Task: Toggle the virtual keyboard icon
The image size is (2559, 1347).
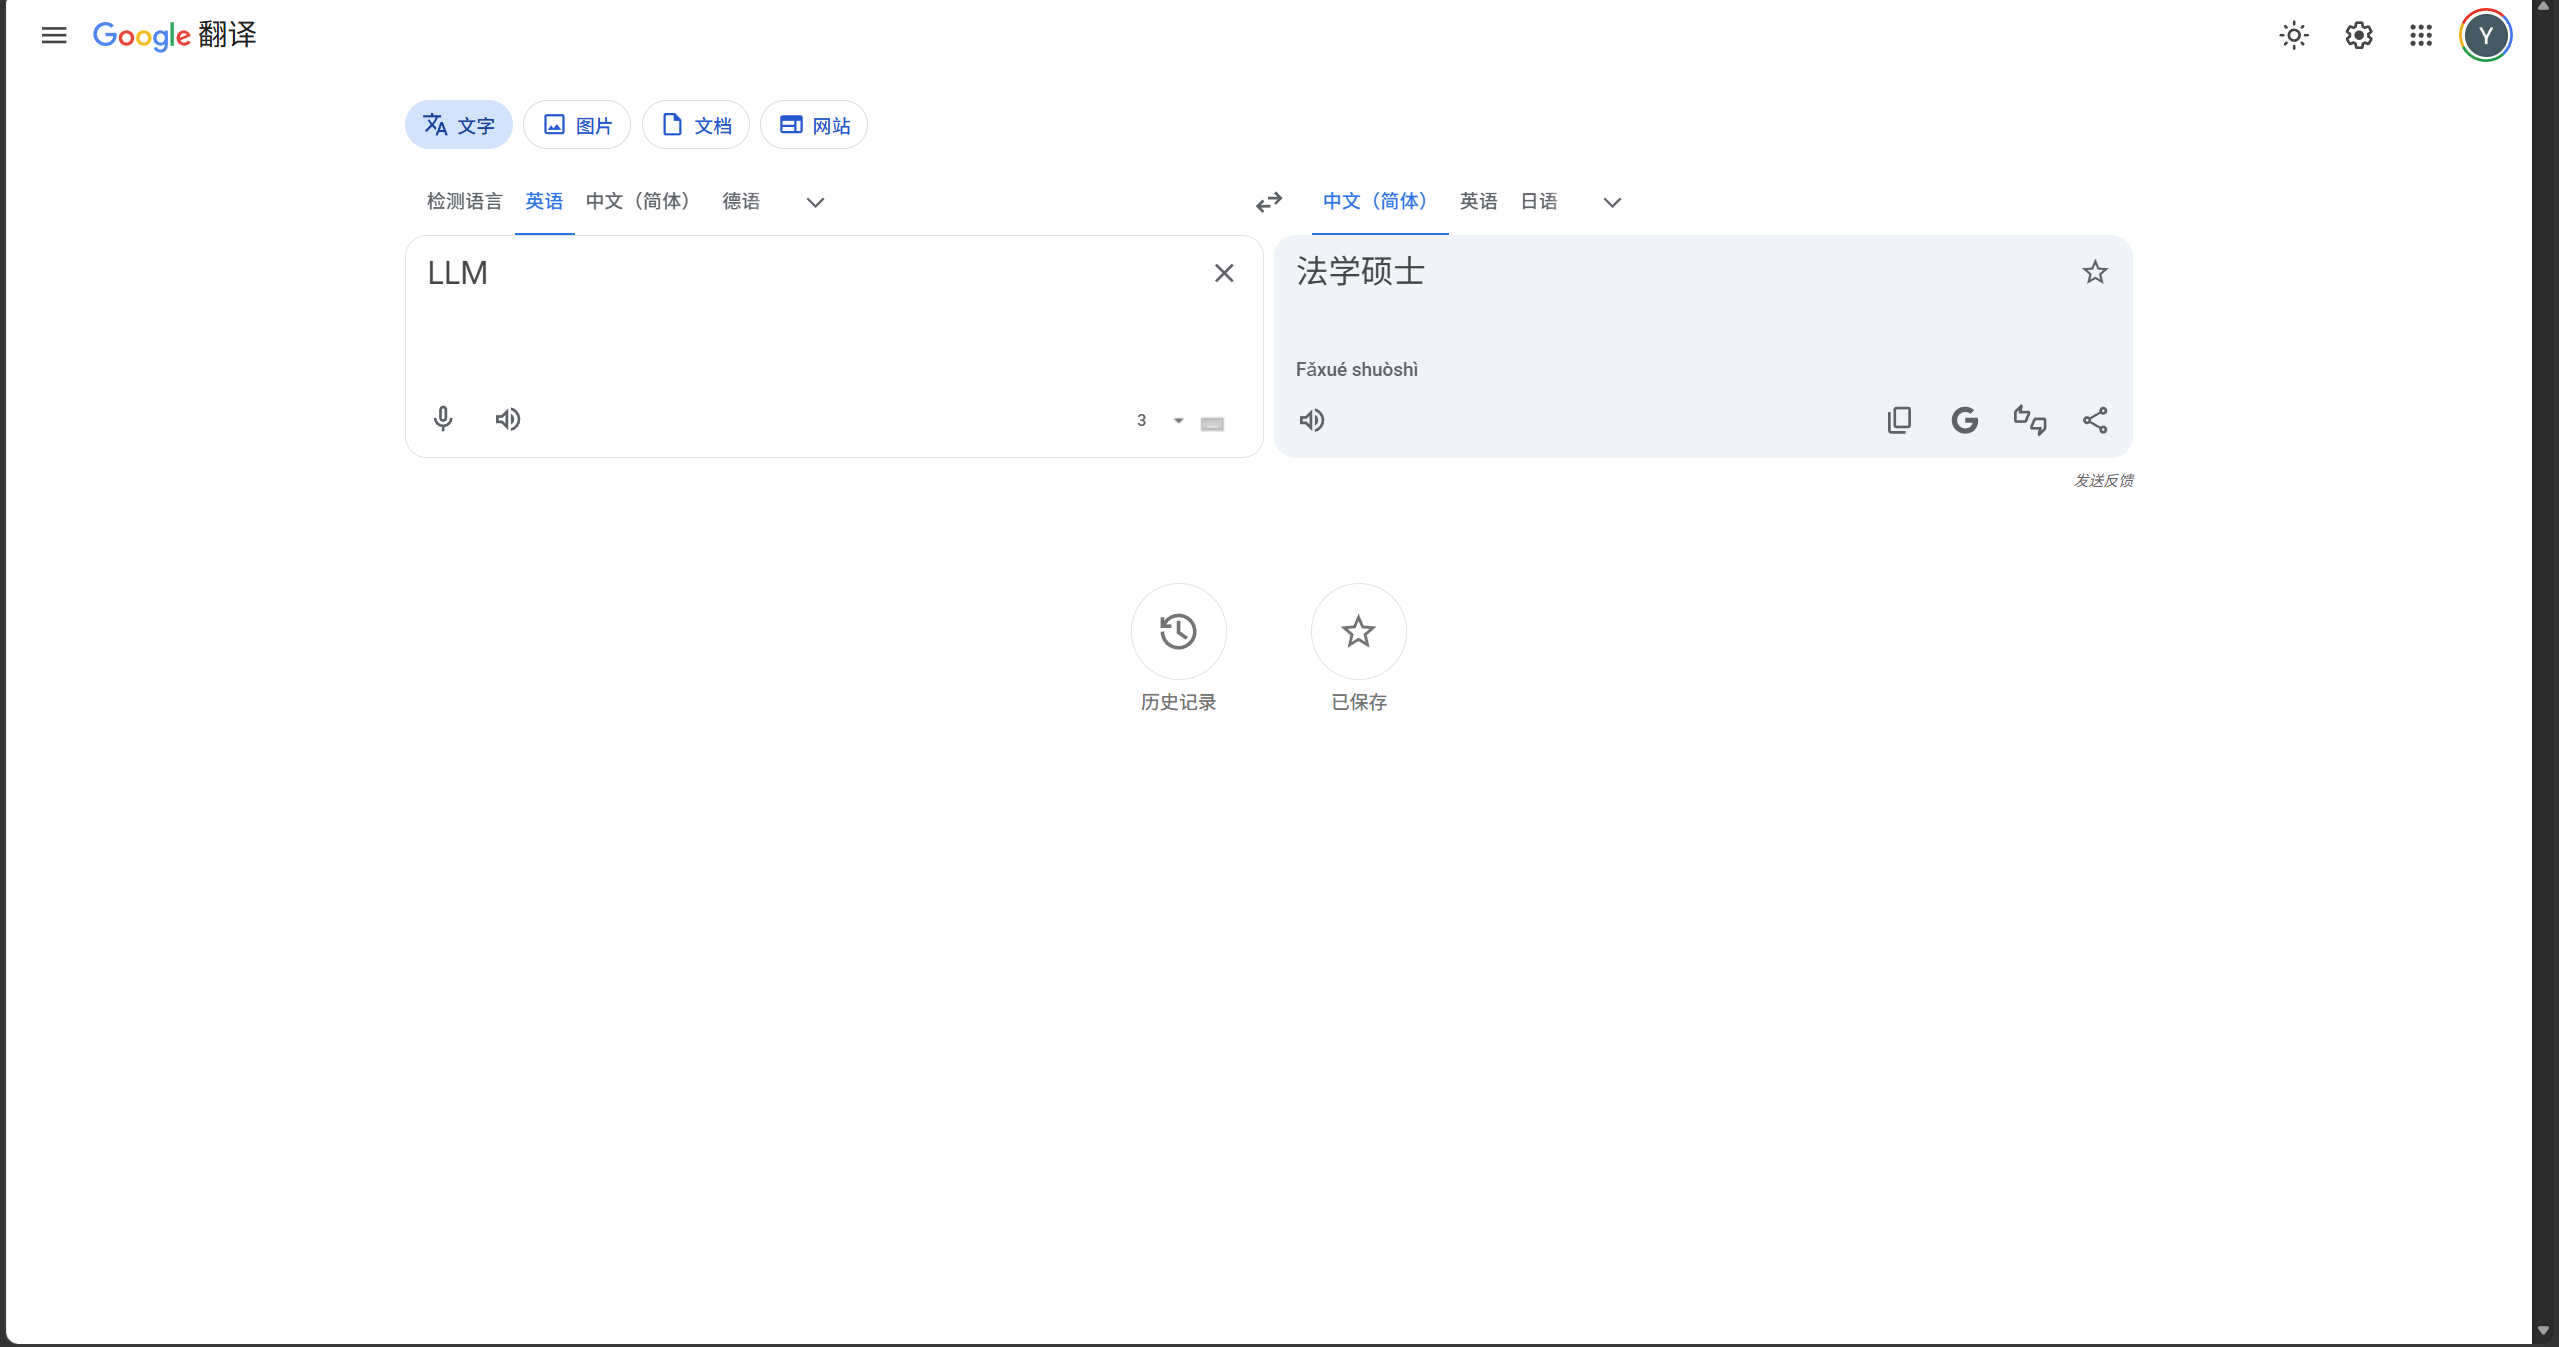Action: (1212, 424)
